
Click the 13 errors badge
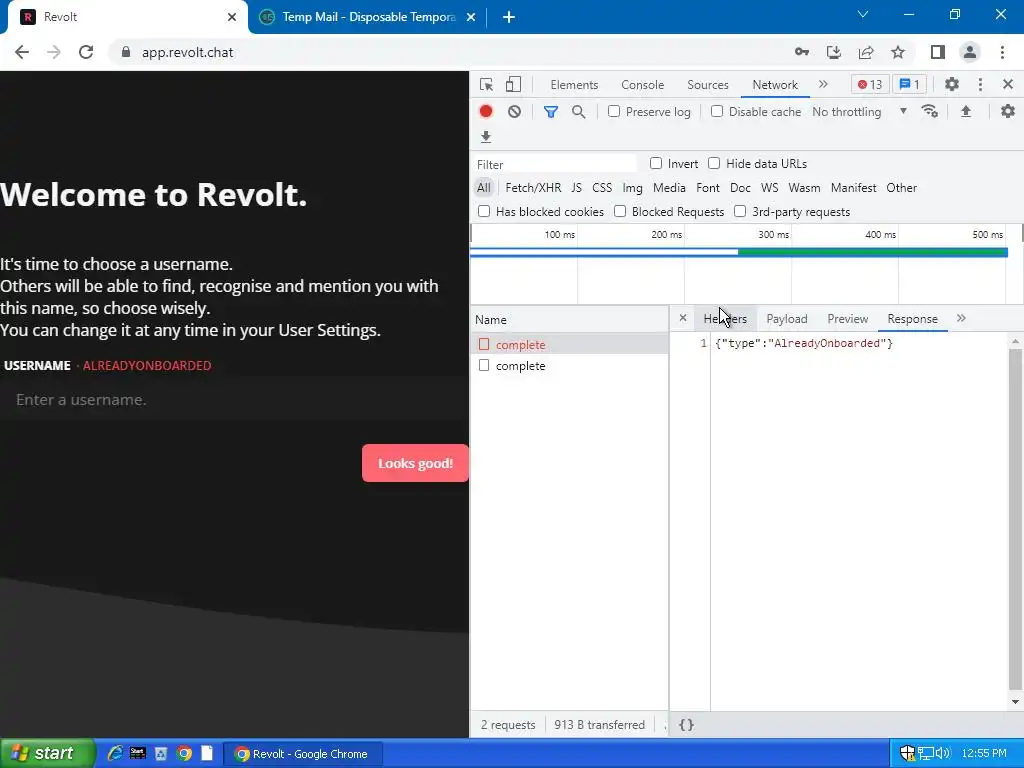pos(870,84)
